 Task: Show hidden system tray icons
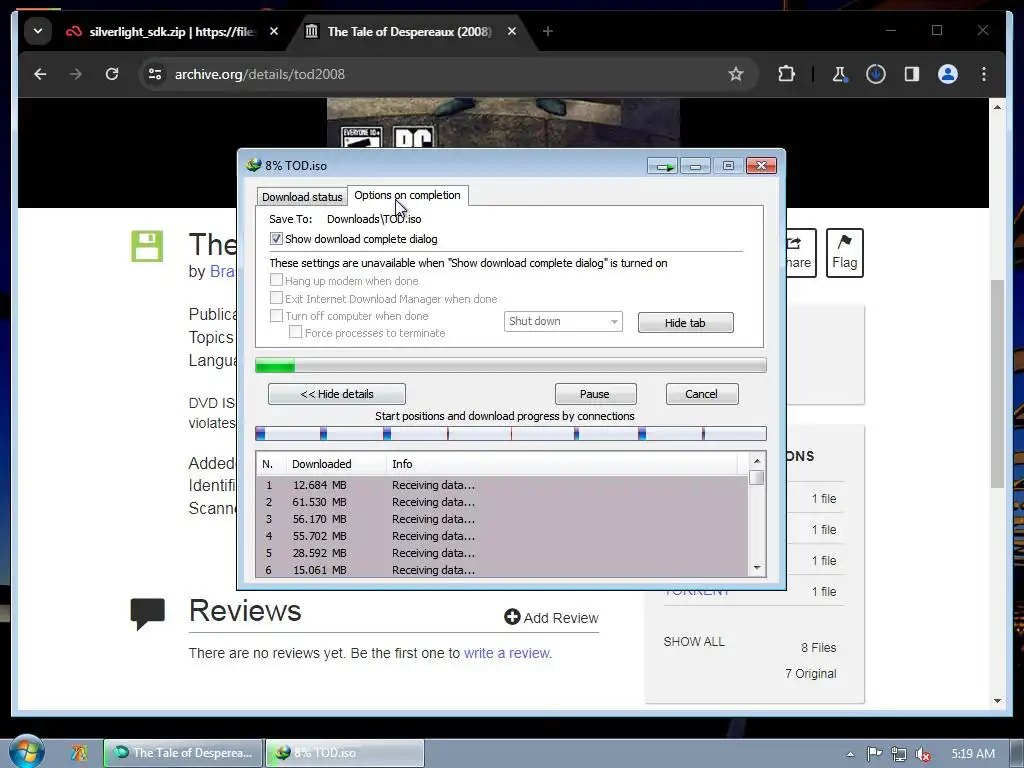pyautogui.click(x=850, y=754)
